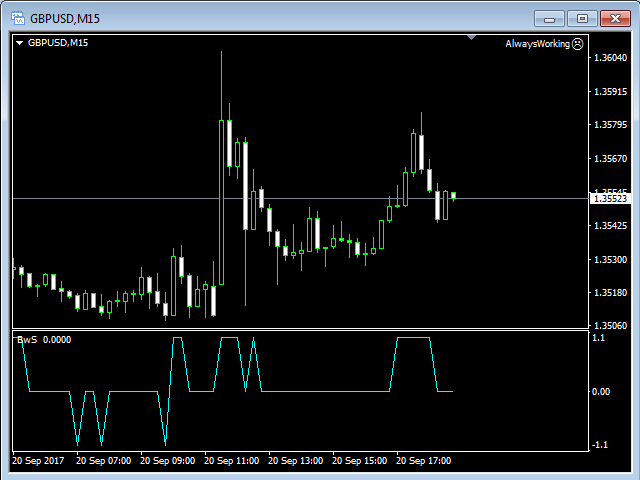Open the GBPUSD,M15 one-click trading arrow
Image resolution: width=640 pixels, height=480 pixels.
point(20,43)
